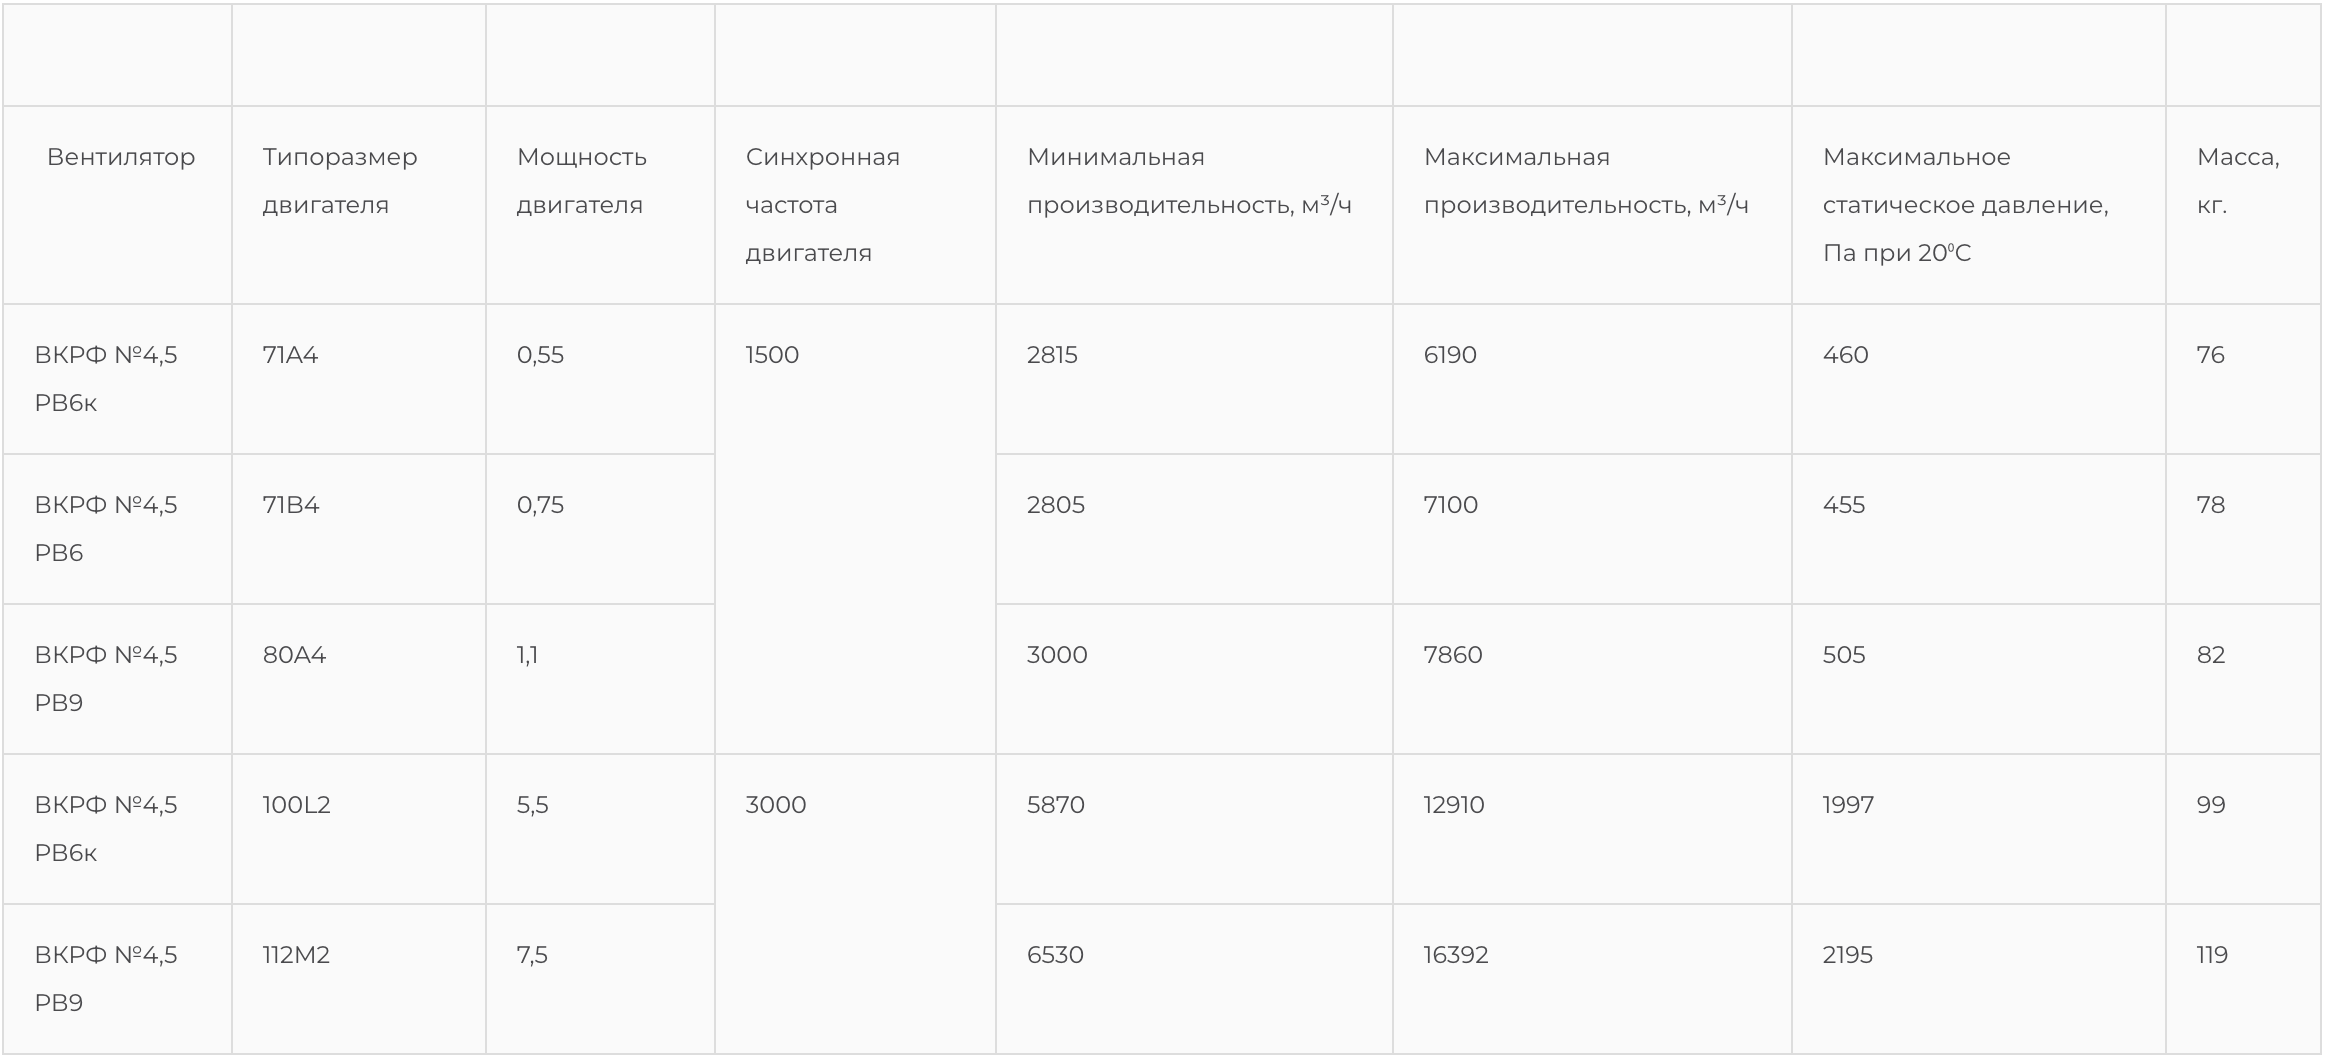This screenshot has width=2326, height=1058.
Task: Click the "Мощность двигателя" column header
Action: point(581,181)
